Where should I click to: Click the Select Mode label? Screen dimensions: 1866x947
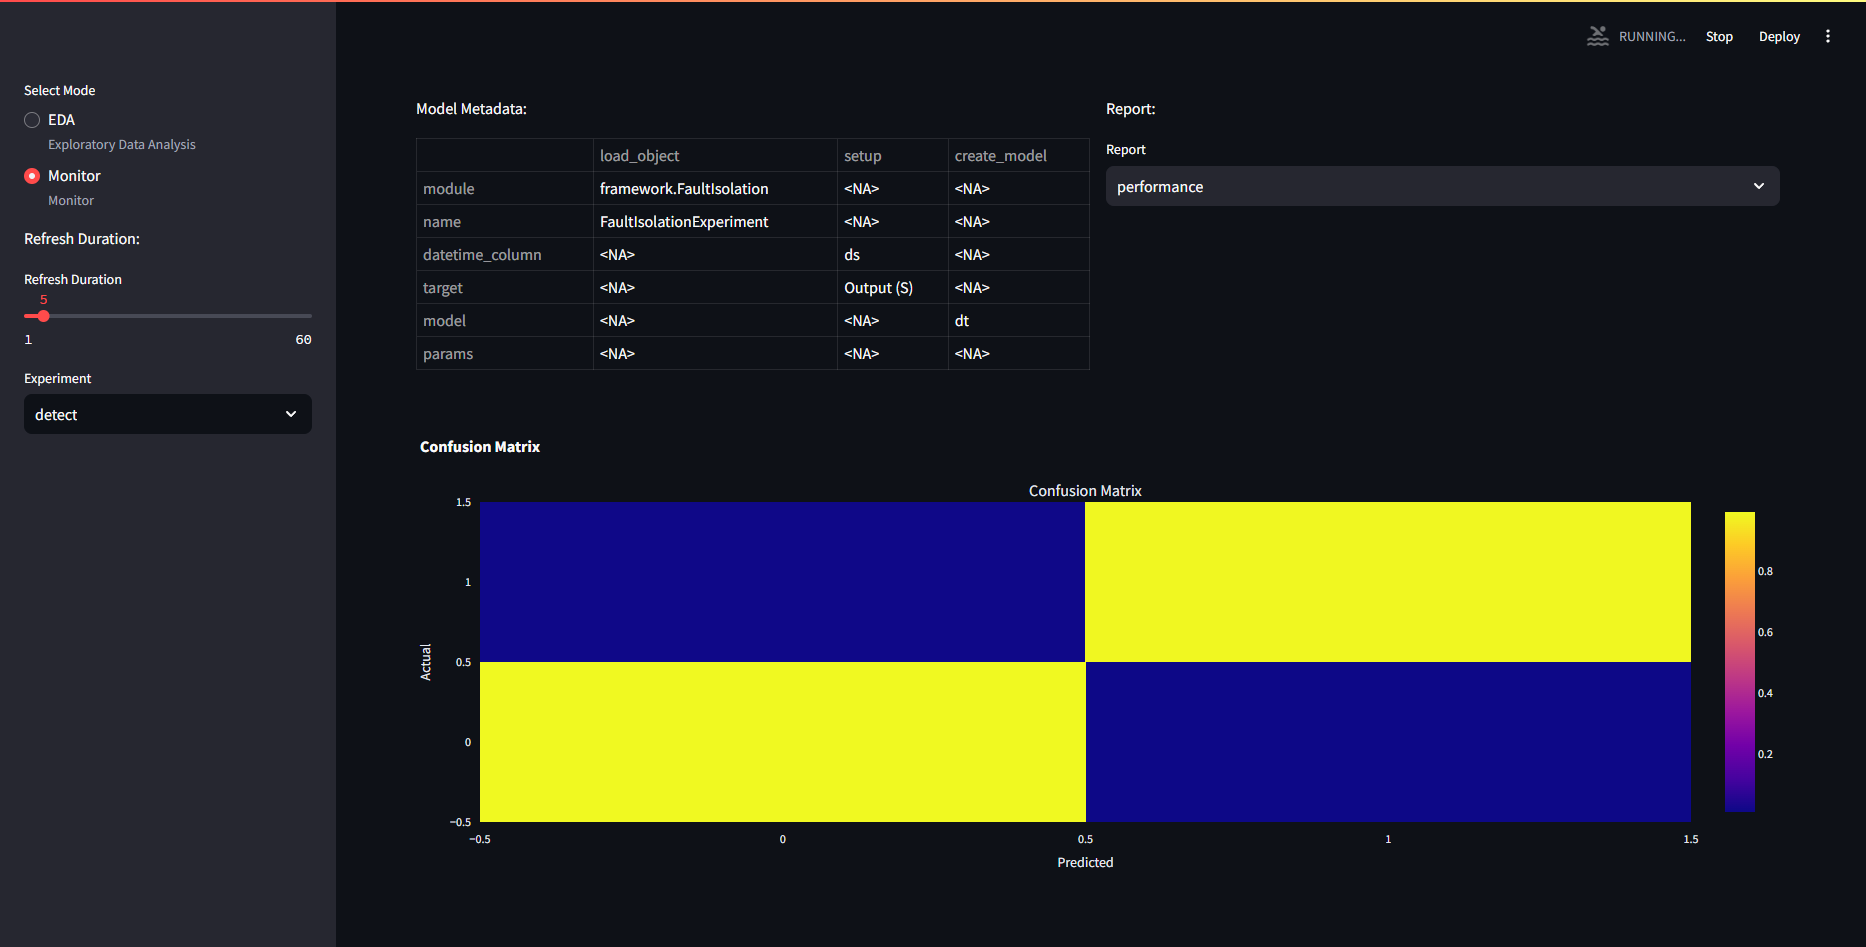tap(60, 90)
